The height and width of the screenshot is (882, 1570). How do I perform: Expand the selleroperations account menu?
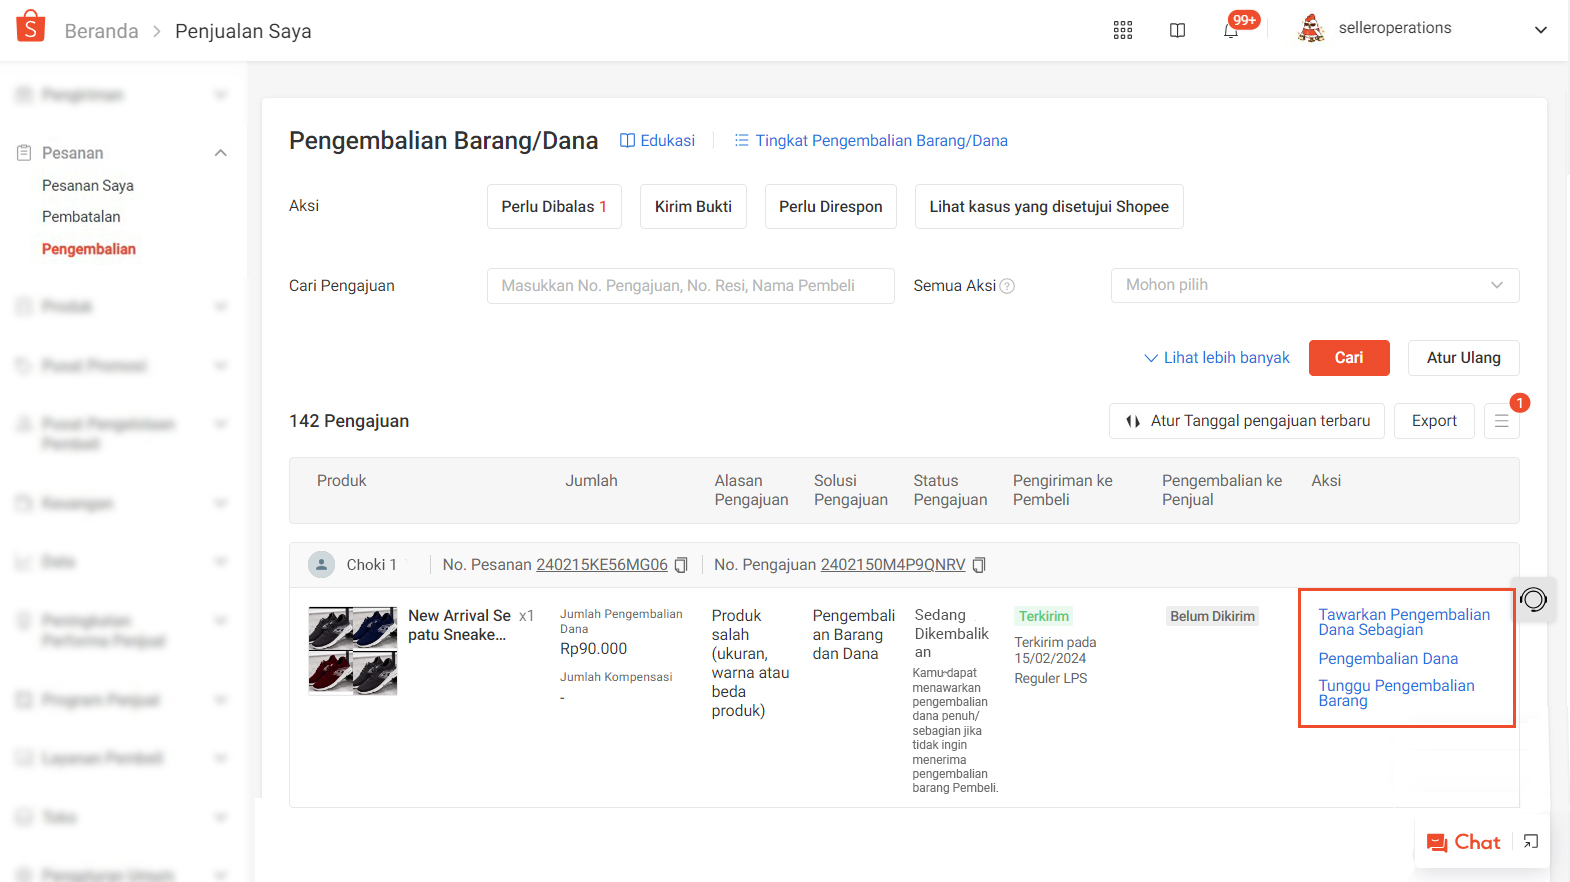point(1540,30)
